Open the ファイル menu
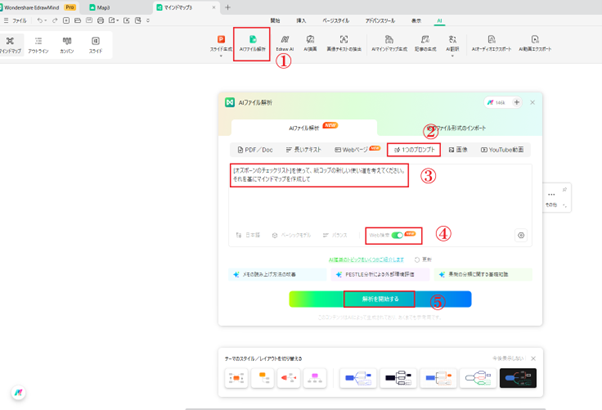Viewport: 602px width, 410px height. (15, 20)
